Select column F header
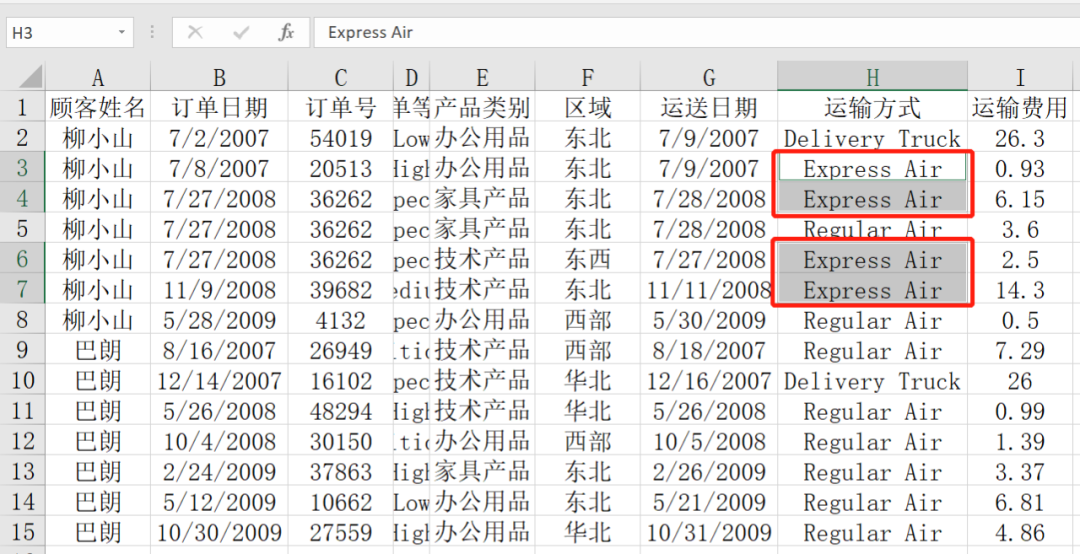 (x=588, y=76)
